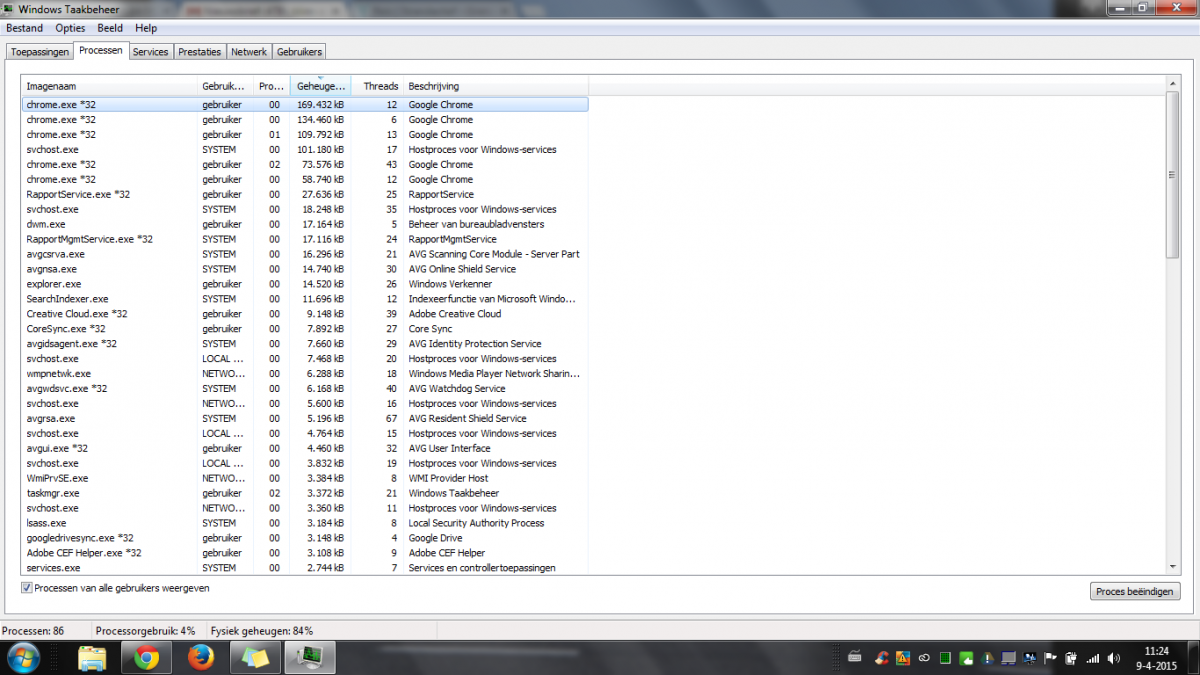1200x675 pixels.
Task: Click the Task Manager taskbar button
Action: [310, 658]
